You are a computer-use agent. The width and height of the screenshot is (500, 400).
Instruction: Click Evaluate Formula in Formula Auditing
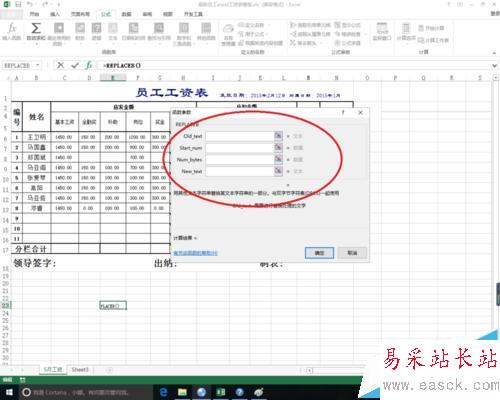[348, 43]
